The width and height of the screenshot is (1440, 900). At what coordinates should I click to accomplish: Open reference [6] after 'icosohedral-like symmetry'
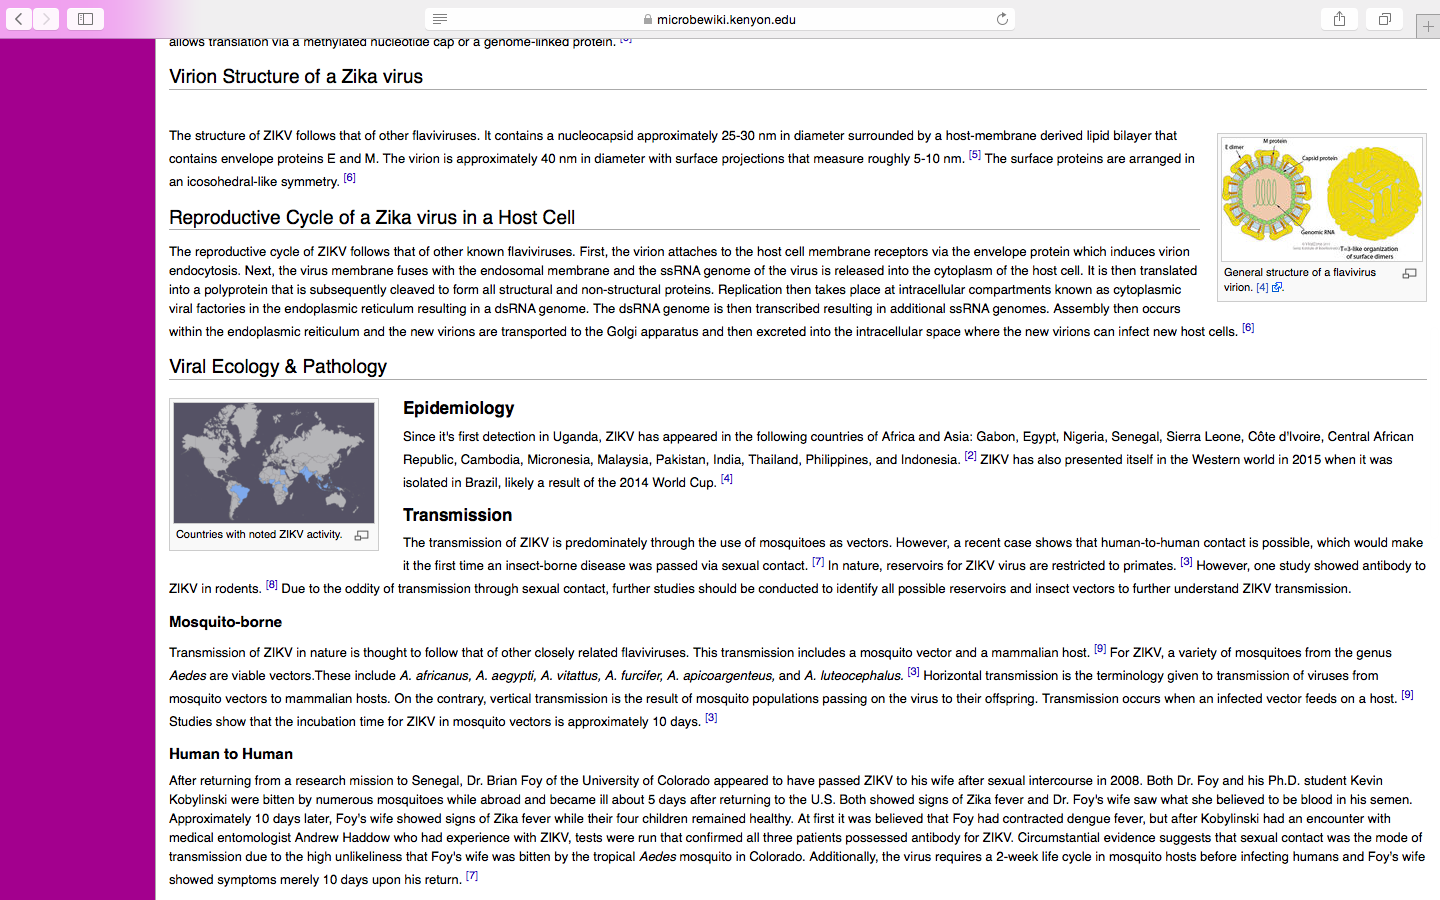pyautogui.click(x=349, y=178)
